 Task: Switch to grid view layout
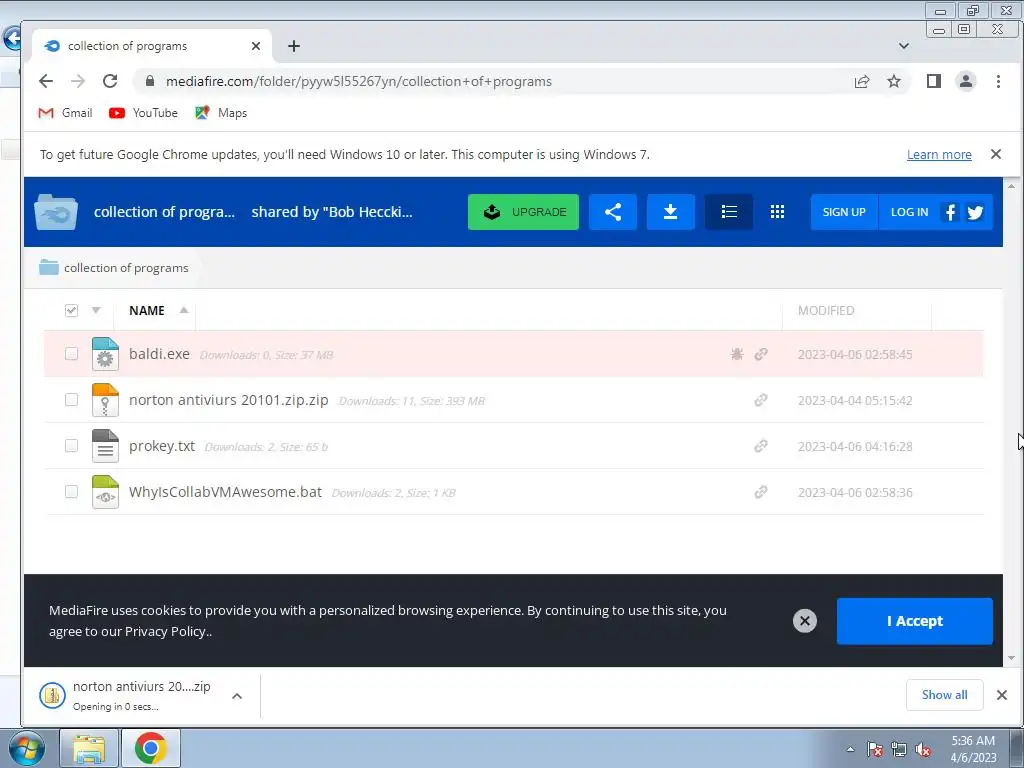[777, 212]
